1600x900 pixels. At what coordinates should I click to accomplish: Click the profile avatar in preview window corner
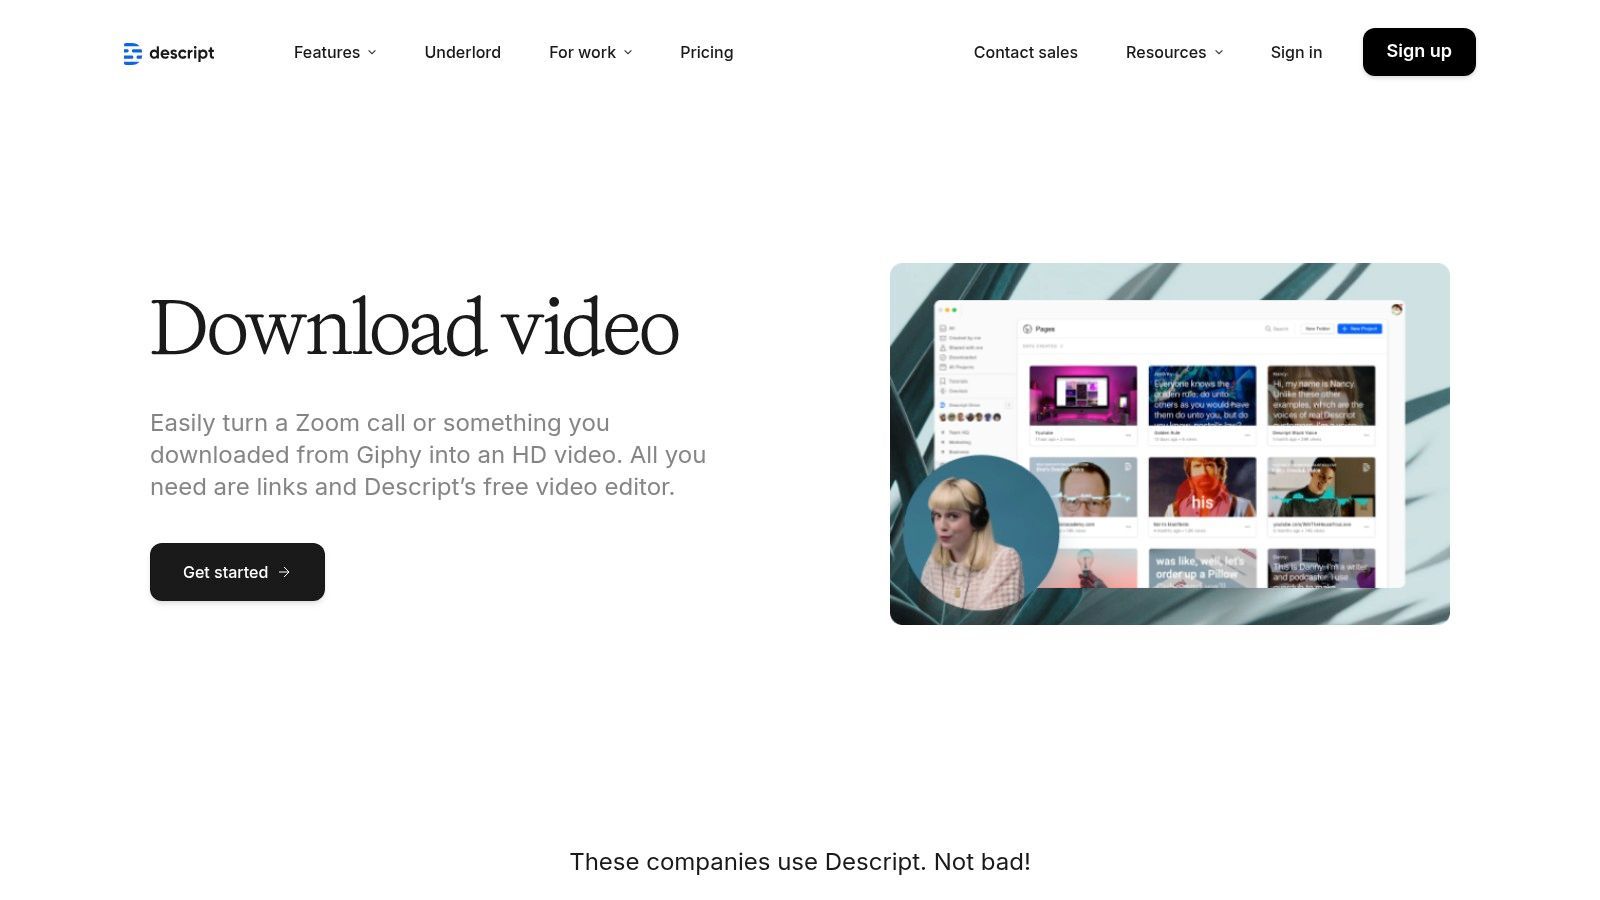pyautogui.click(x=1397, y=309)
